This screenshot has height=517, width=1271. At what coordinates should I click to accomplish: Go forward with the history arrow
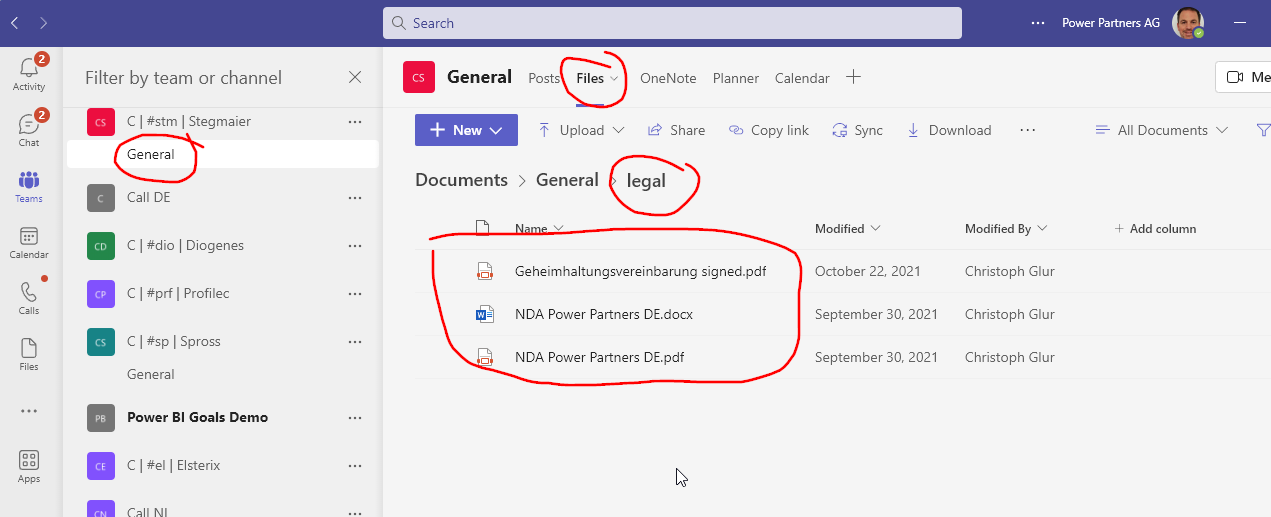44,22
